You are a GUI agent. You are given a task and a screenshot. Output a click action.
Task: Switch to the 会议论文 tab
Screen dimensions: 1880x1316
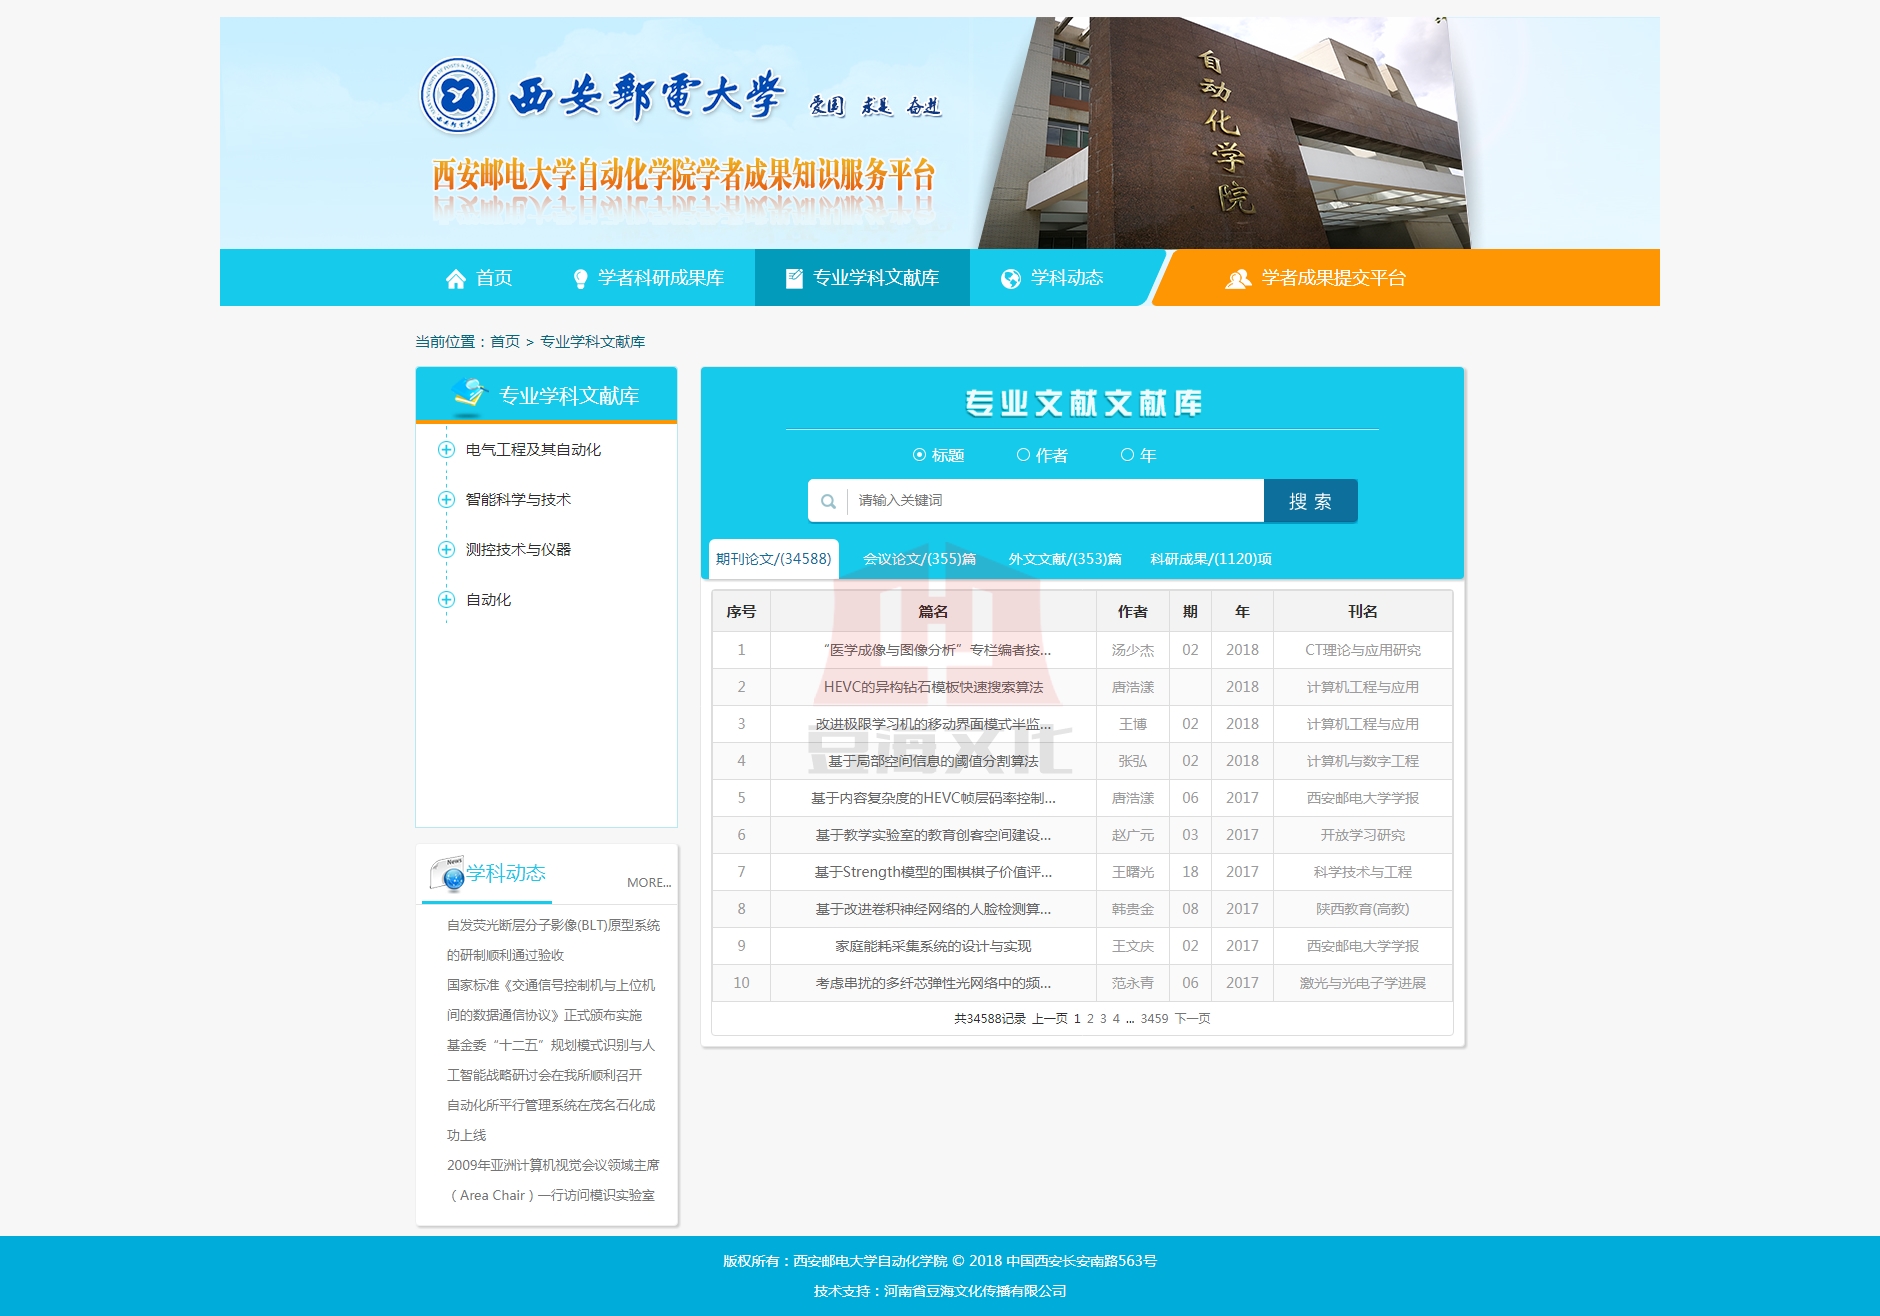[919, 559]
